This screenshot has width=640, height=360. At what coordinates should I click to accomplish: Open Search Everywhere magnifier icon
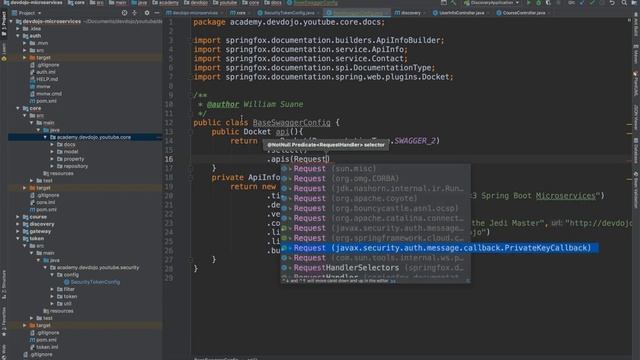[624, 3]
